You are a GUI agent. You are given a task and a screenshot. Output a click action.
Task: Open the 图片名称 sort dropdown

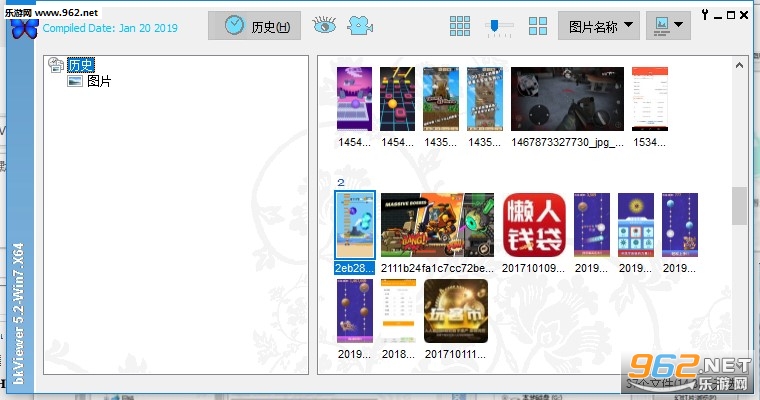tap(599, 26)
